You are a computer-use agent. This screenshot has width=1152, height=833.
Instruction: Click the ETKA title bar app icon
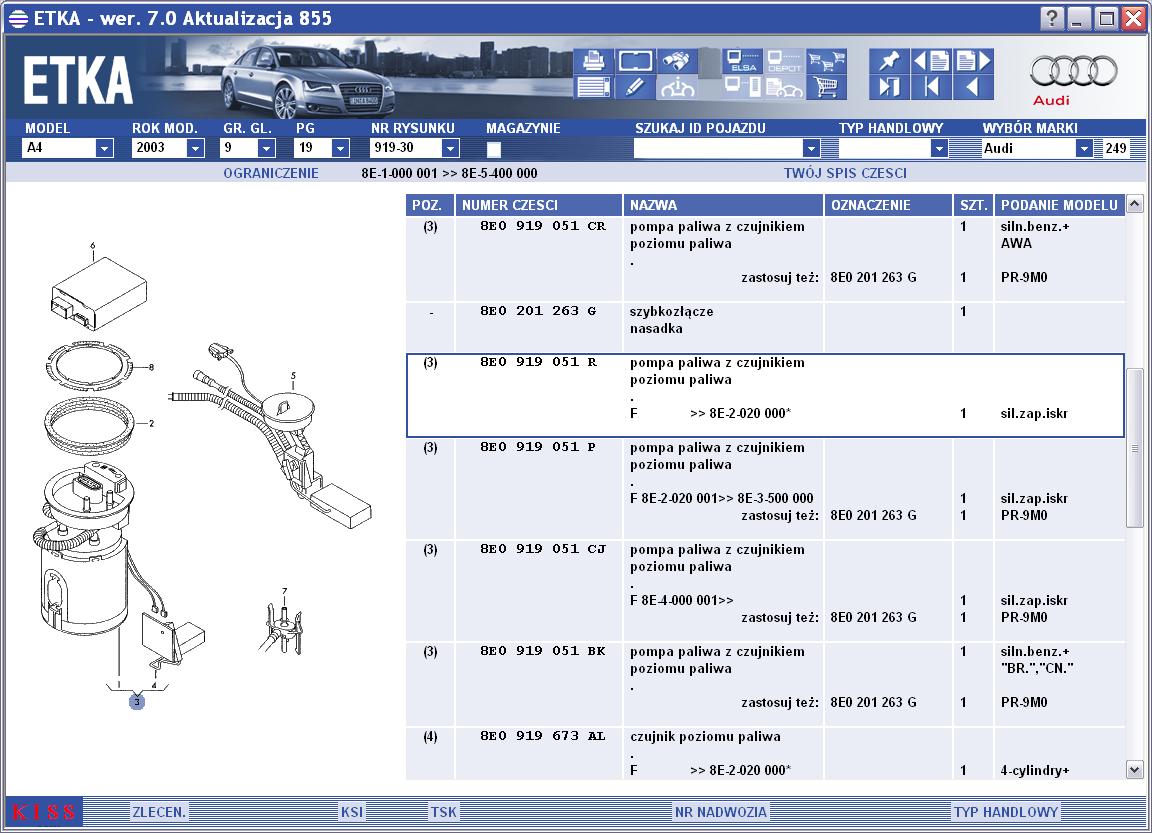pyautogui.click(x=18, y=18)
